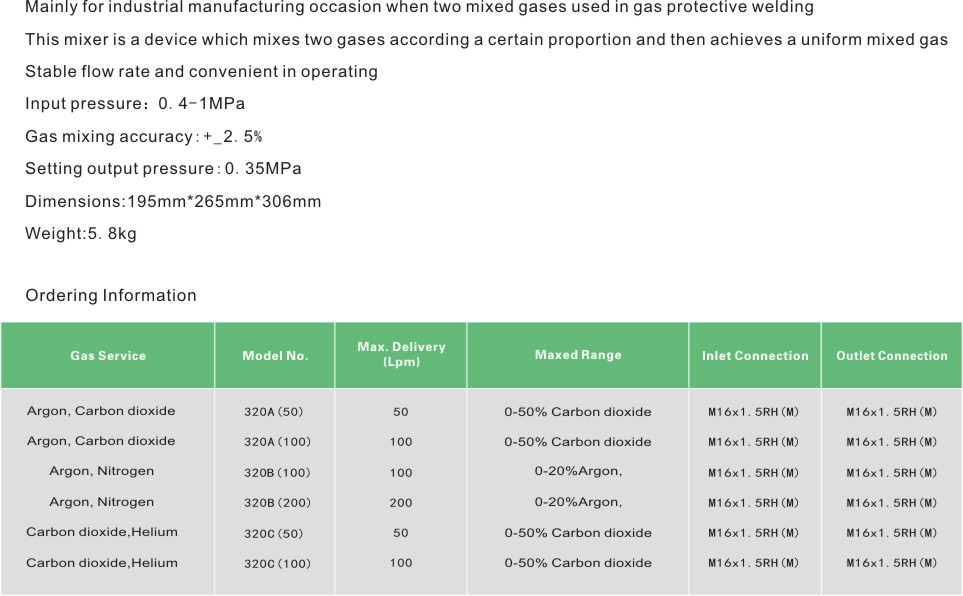Select model 320B (100) cell
Image resolution: width=963 pixels, height=596 pixels.
pos(277,472)
